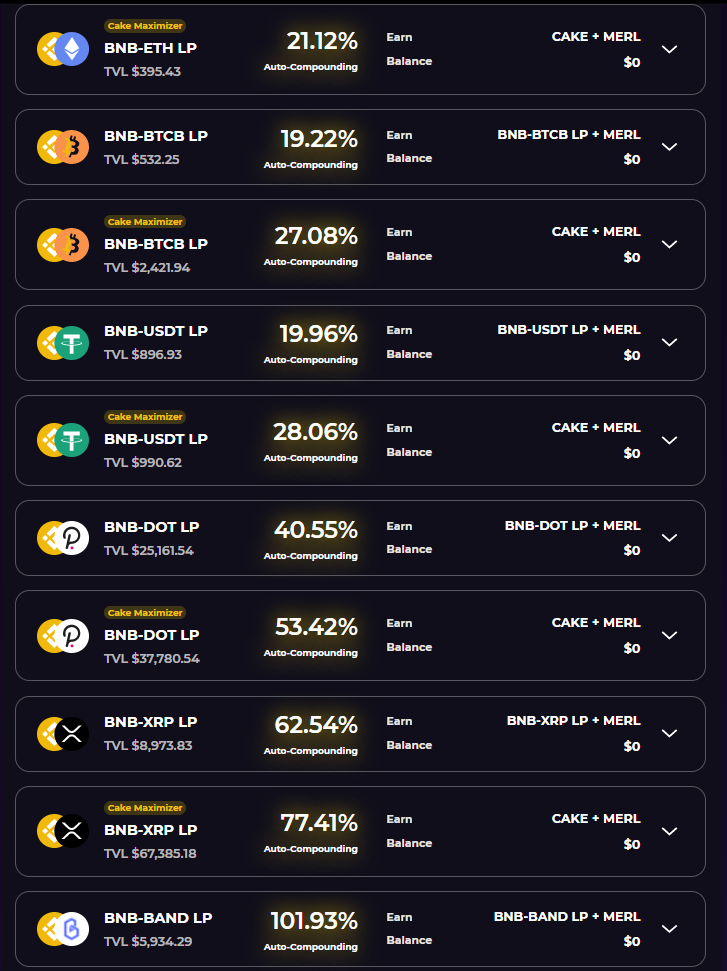Click the BNB-BAND token pair icon
Screen dimensions: 727x971
pyautogui.click(x=63, y=929)
